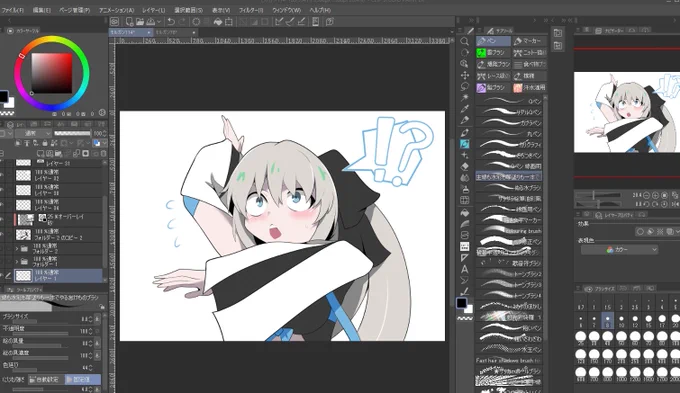Select the 髪ブラシ sub tool group
This screenshot has height=393, width=680.
pyautogui.click(x=493, y=87)
